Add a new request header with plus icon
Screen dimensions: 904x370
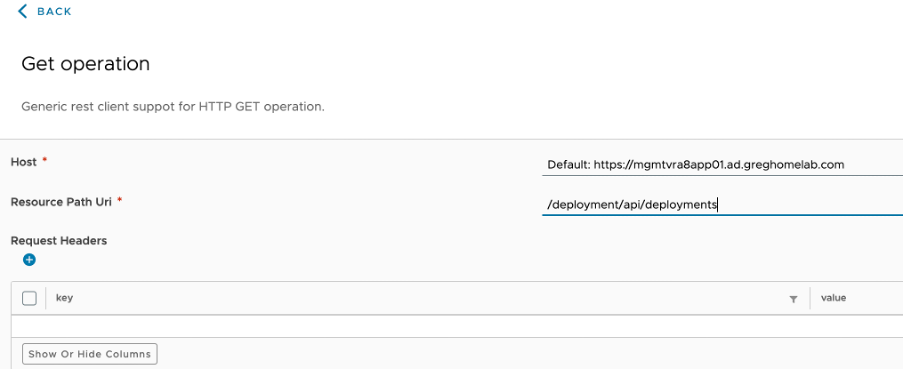click(x=29, y=260)
